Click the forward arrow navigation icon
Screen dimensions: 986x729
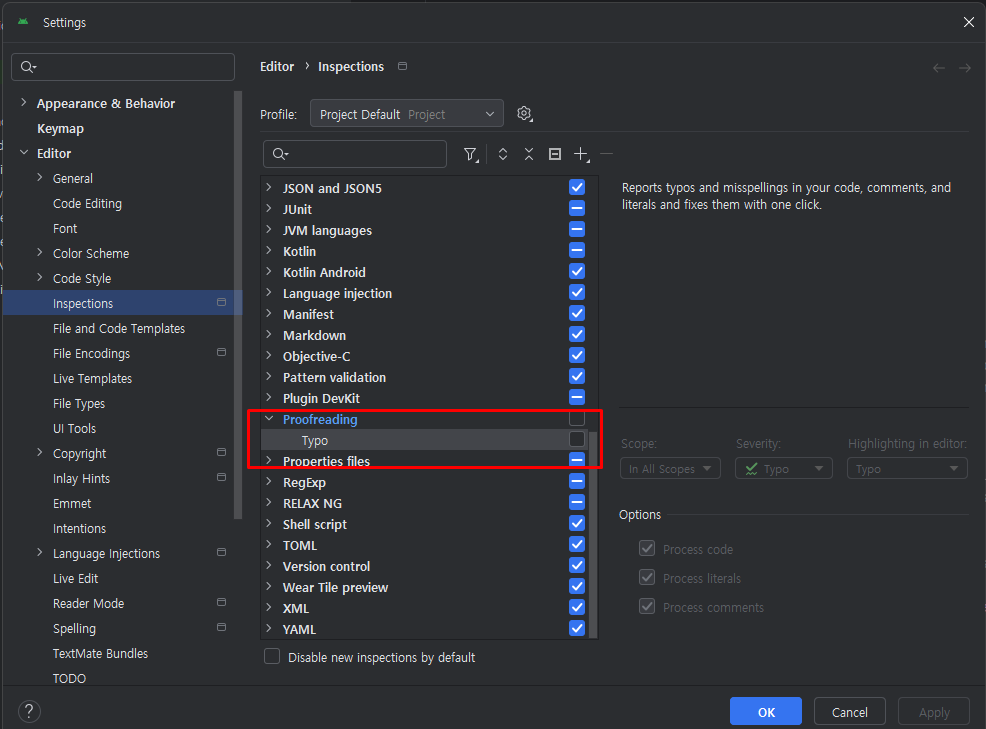965,68
